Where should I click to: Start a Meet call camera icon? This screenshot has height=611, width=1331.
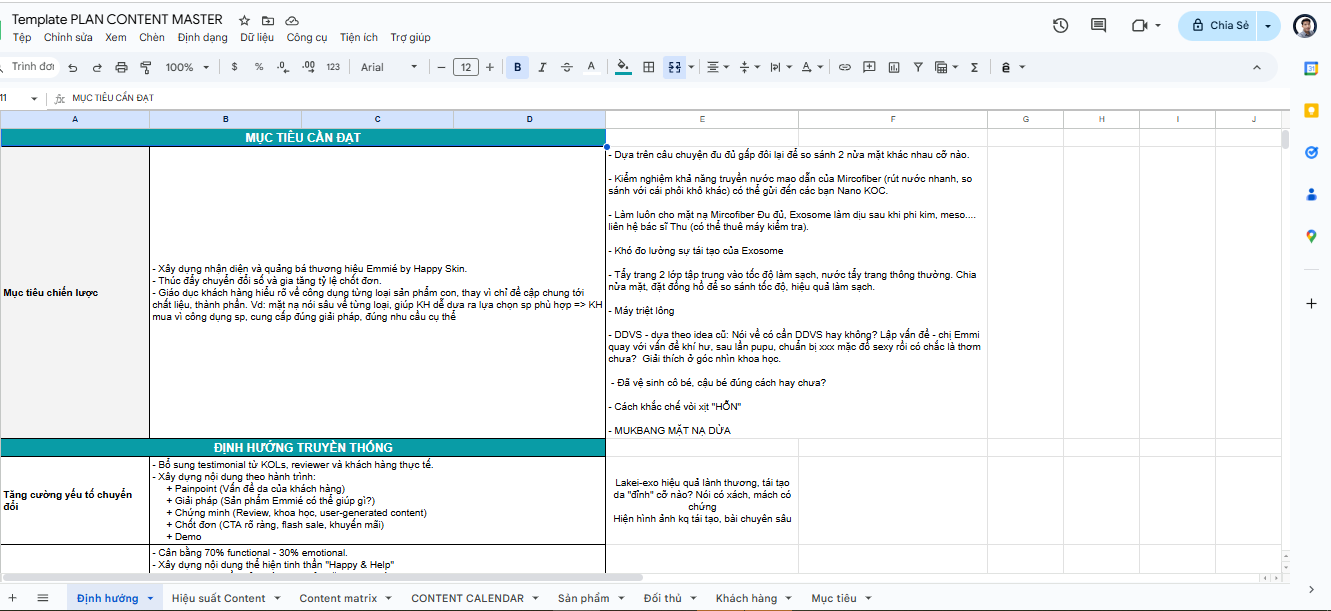tap(1139, 25)
